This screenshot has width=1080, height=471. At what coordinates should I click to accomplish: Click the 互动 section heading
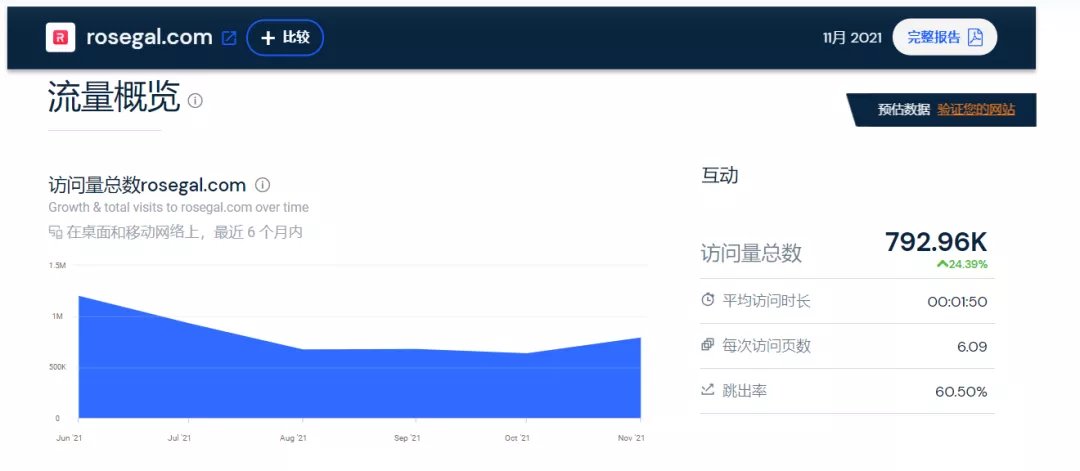click(x=719, y=176)
